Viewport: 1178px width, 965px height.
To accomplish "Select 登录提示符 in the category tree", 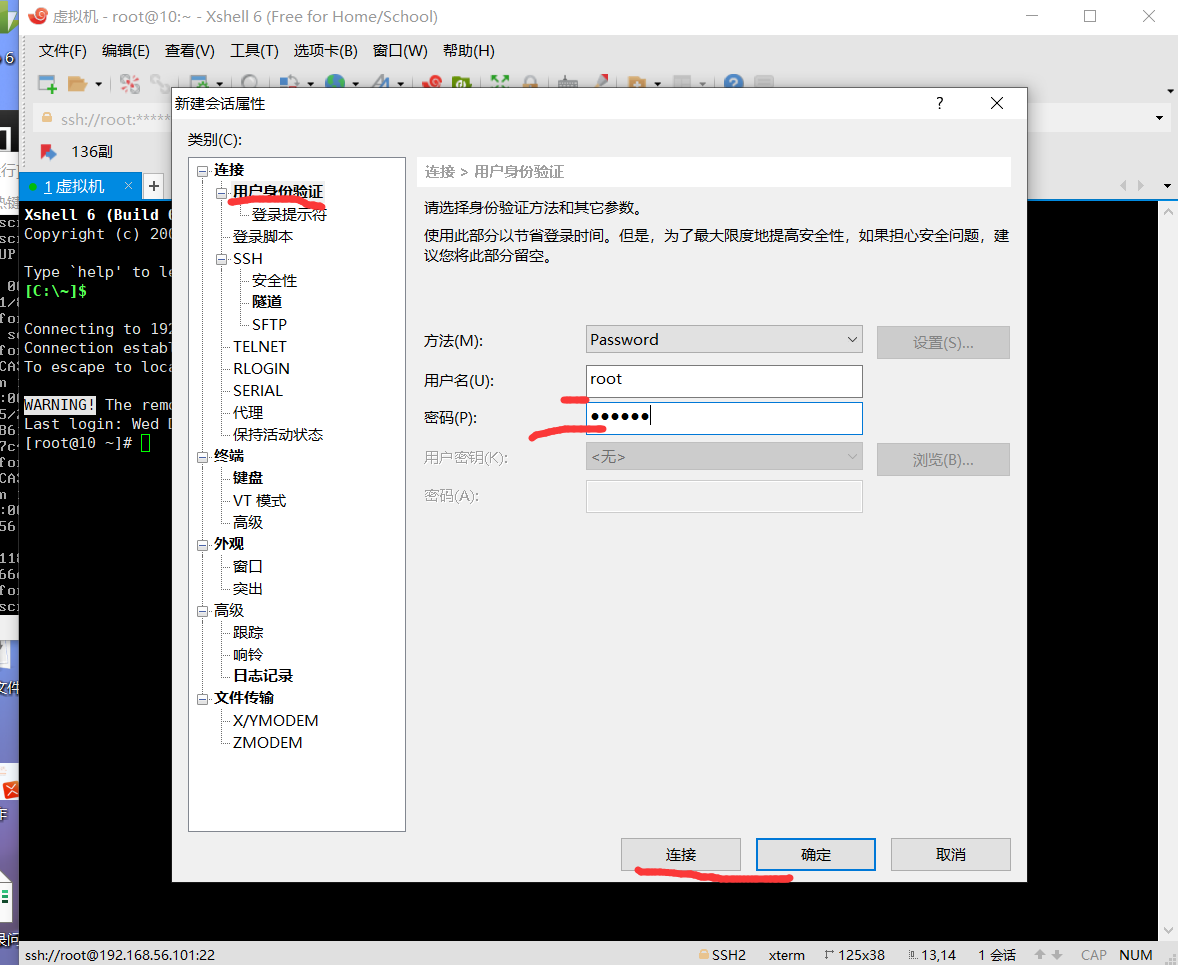I will [x=288, y=214].
